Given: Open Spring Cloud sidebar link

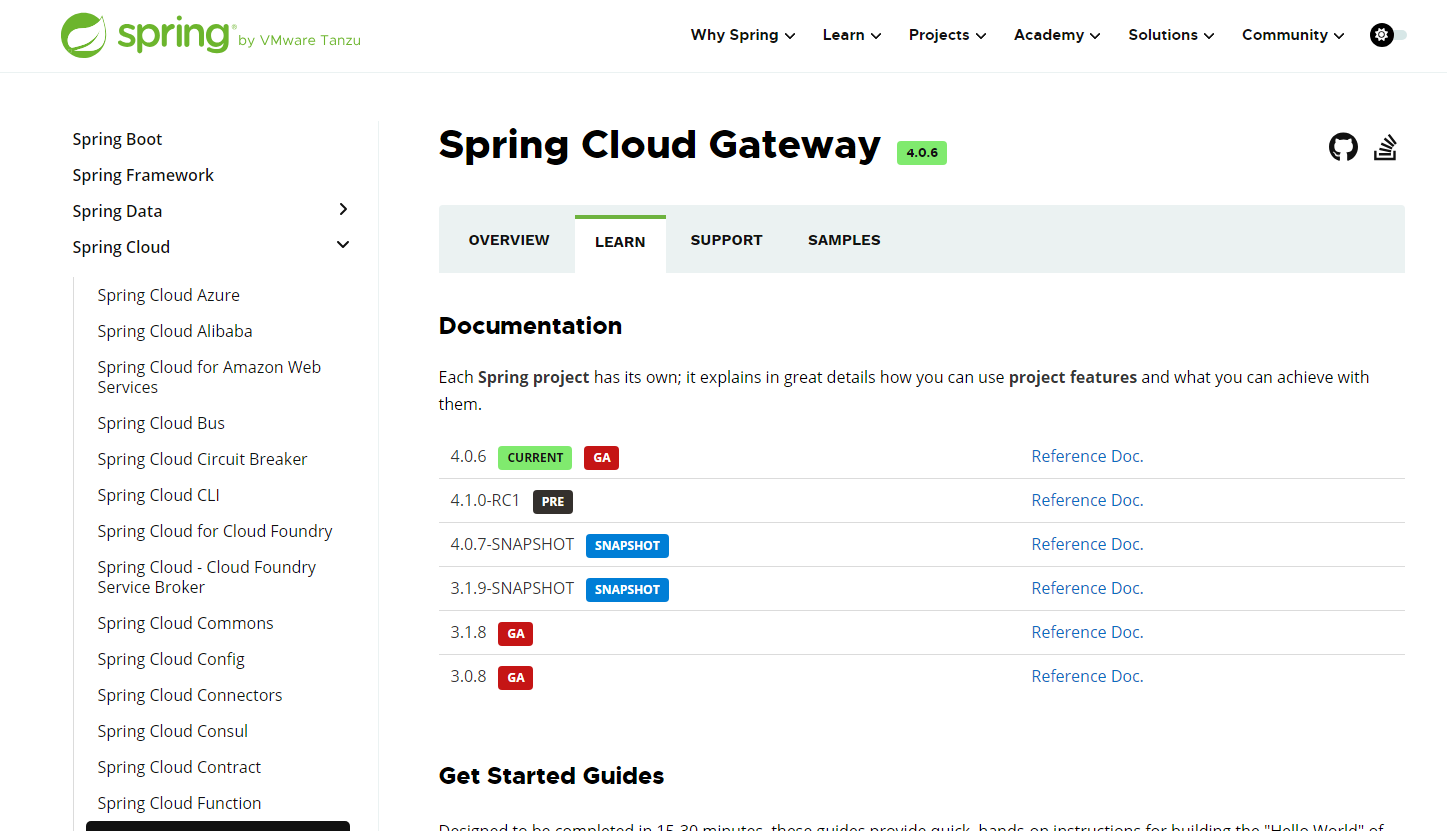Looking at the screenshot, I should (x=121, y=247).
